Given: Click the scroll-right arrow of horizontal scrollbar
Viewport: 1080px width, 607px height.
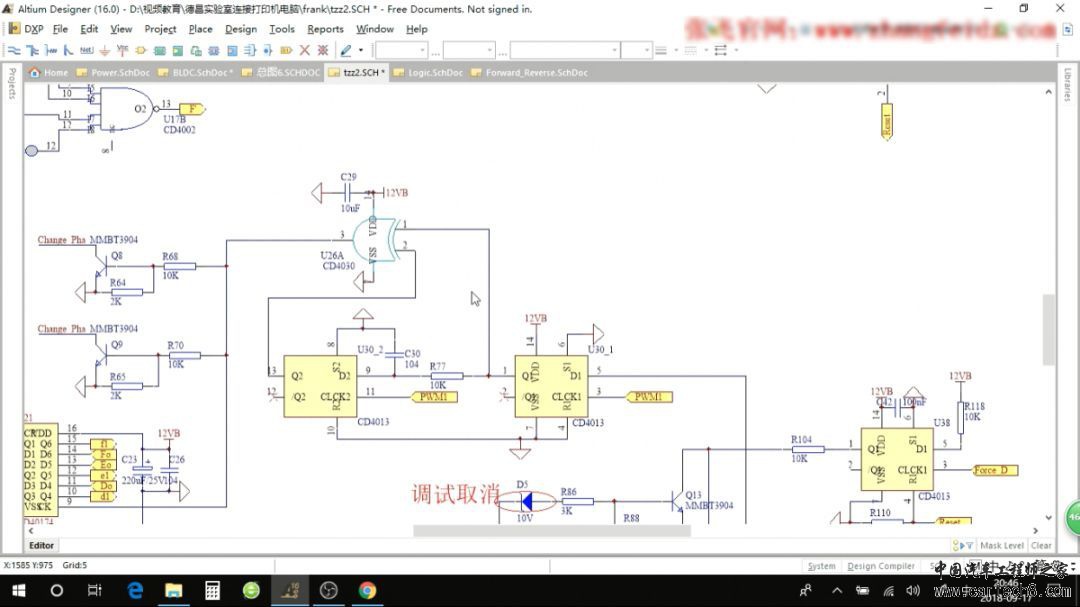Looking at the screenshot, I should tap(1035, 531).
